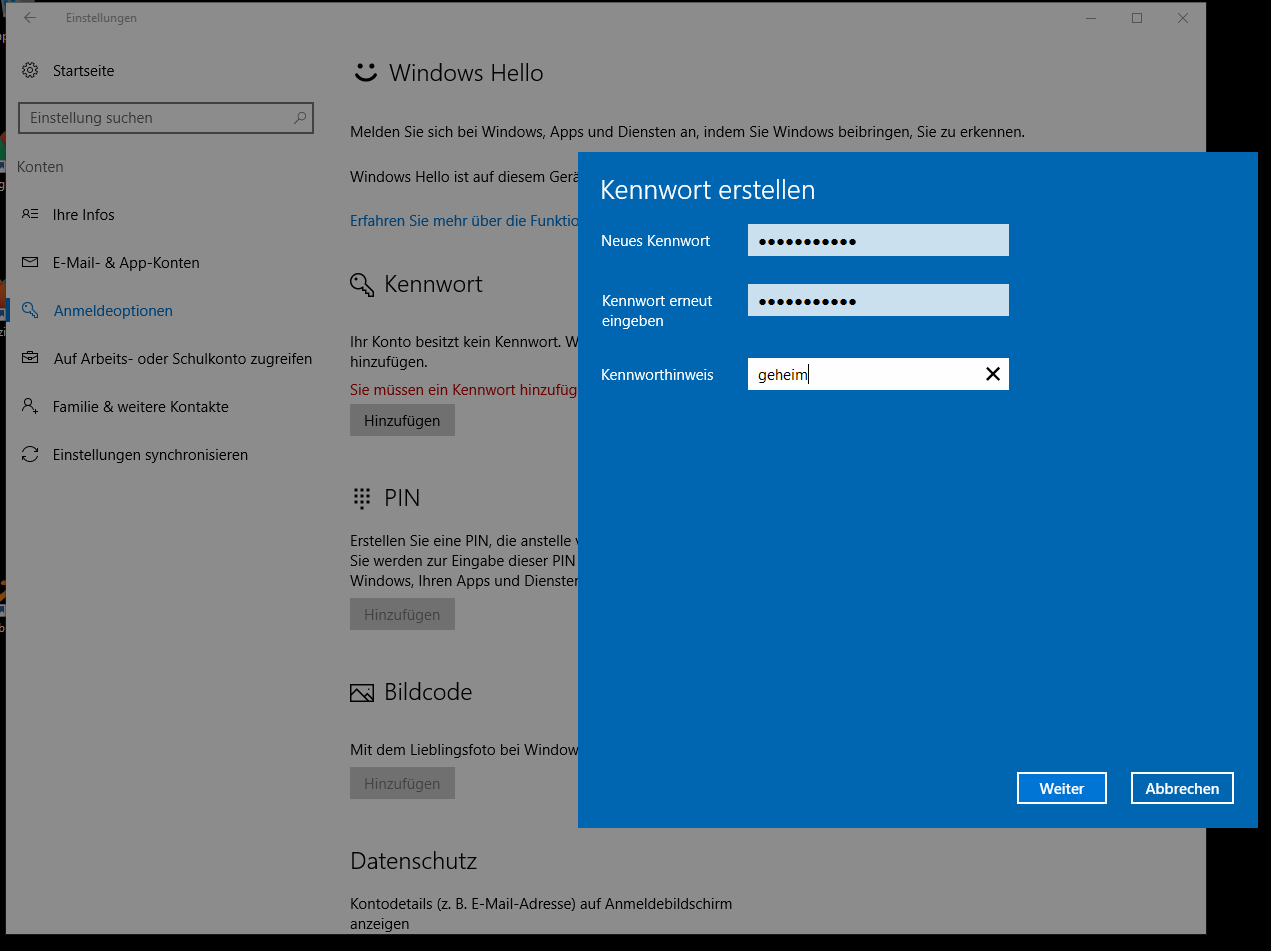Click red Sie müssen ein Kennwort warning
This screenshot has width=1271, height=951.
point(464,389)
